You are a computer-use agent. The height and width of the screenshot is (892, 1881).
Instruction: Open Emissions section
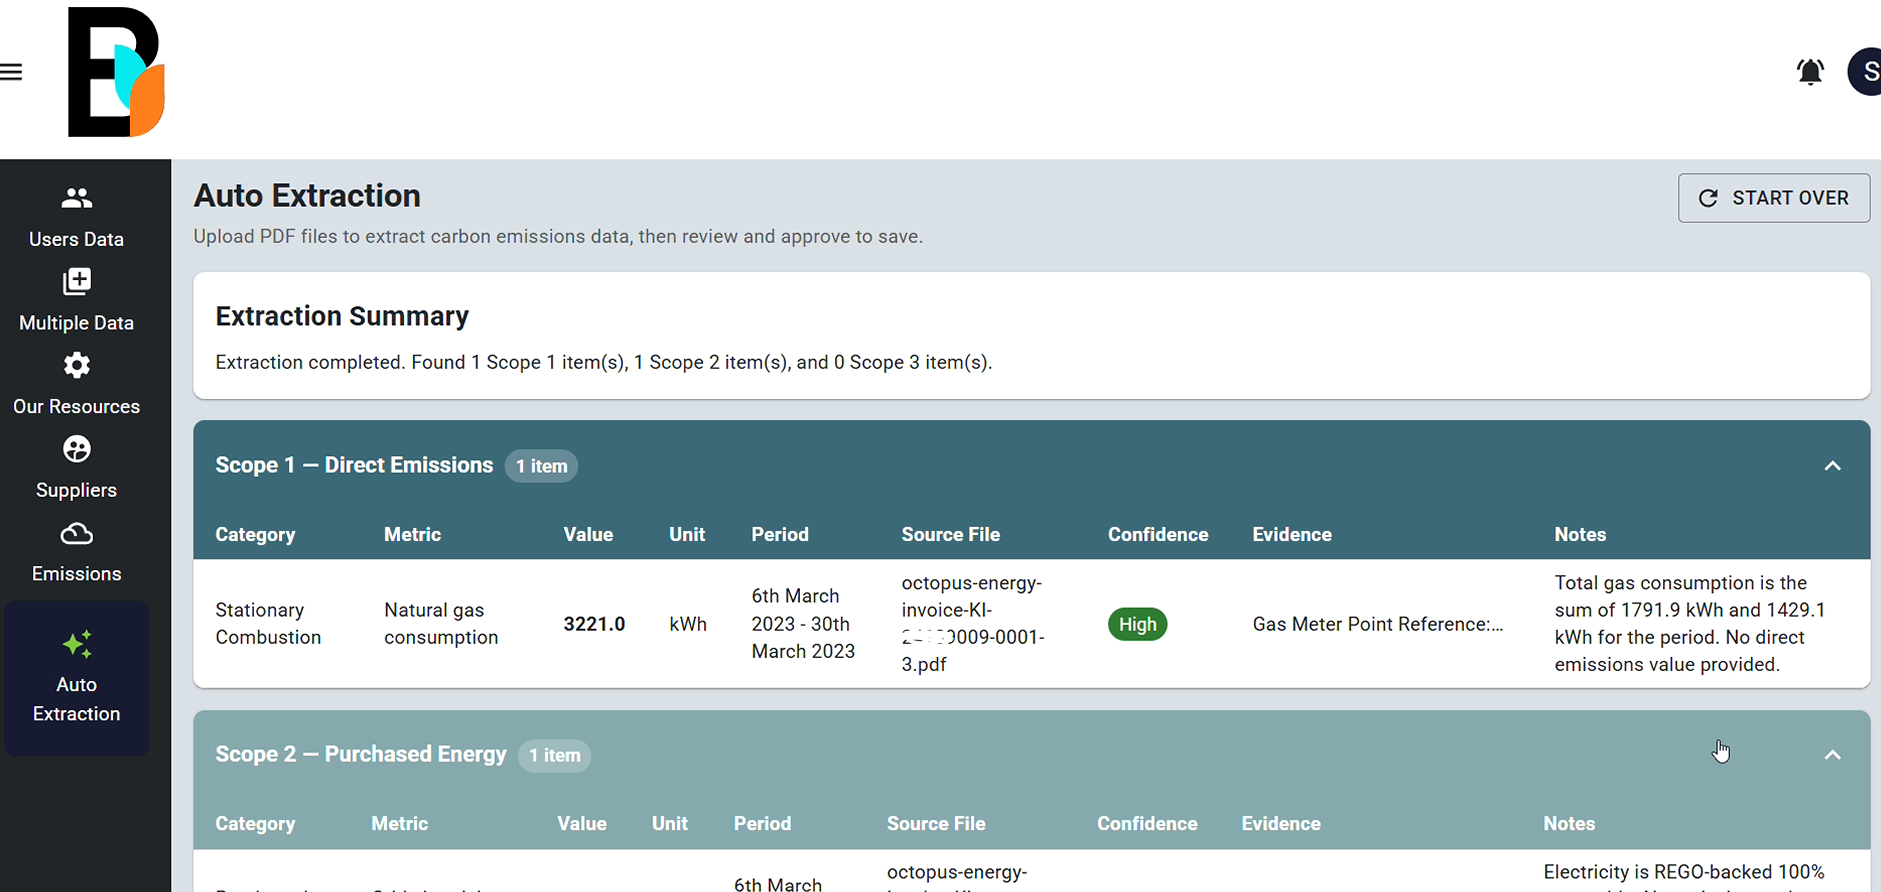pos(77,574)
